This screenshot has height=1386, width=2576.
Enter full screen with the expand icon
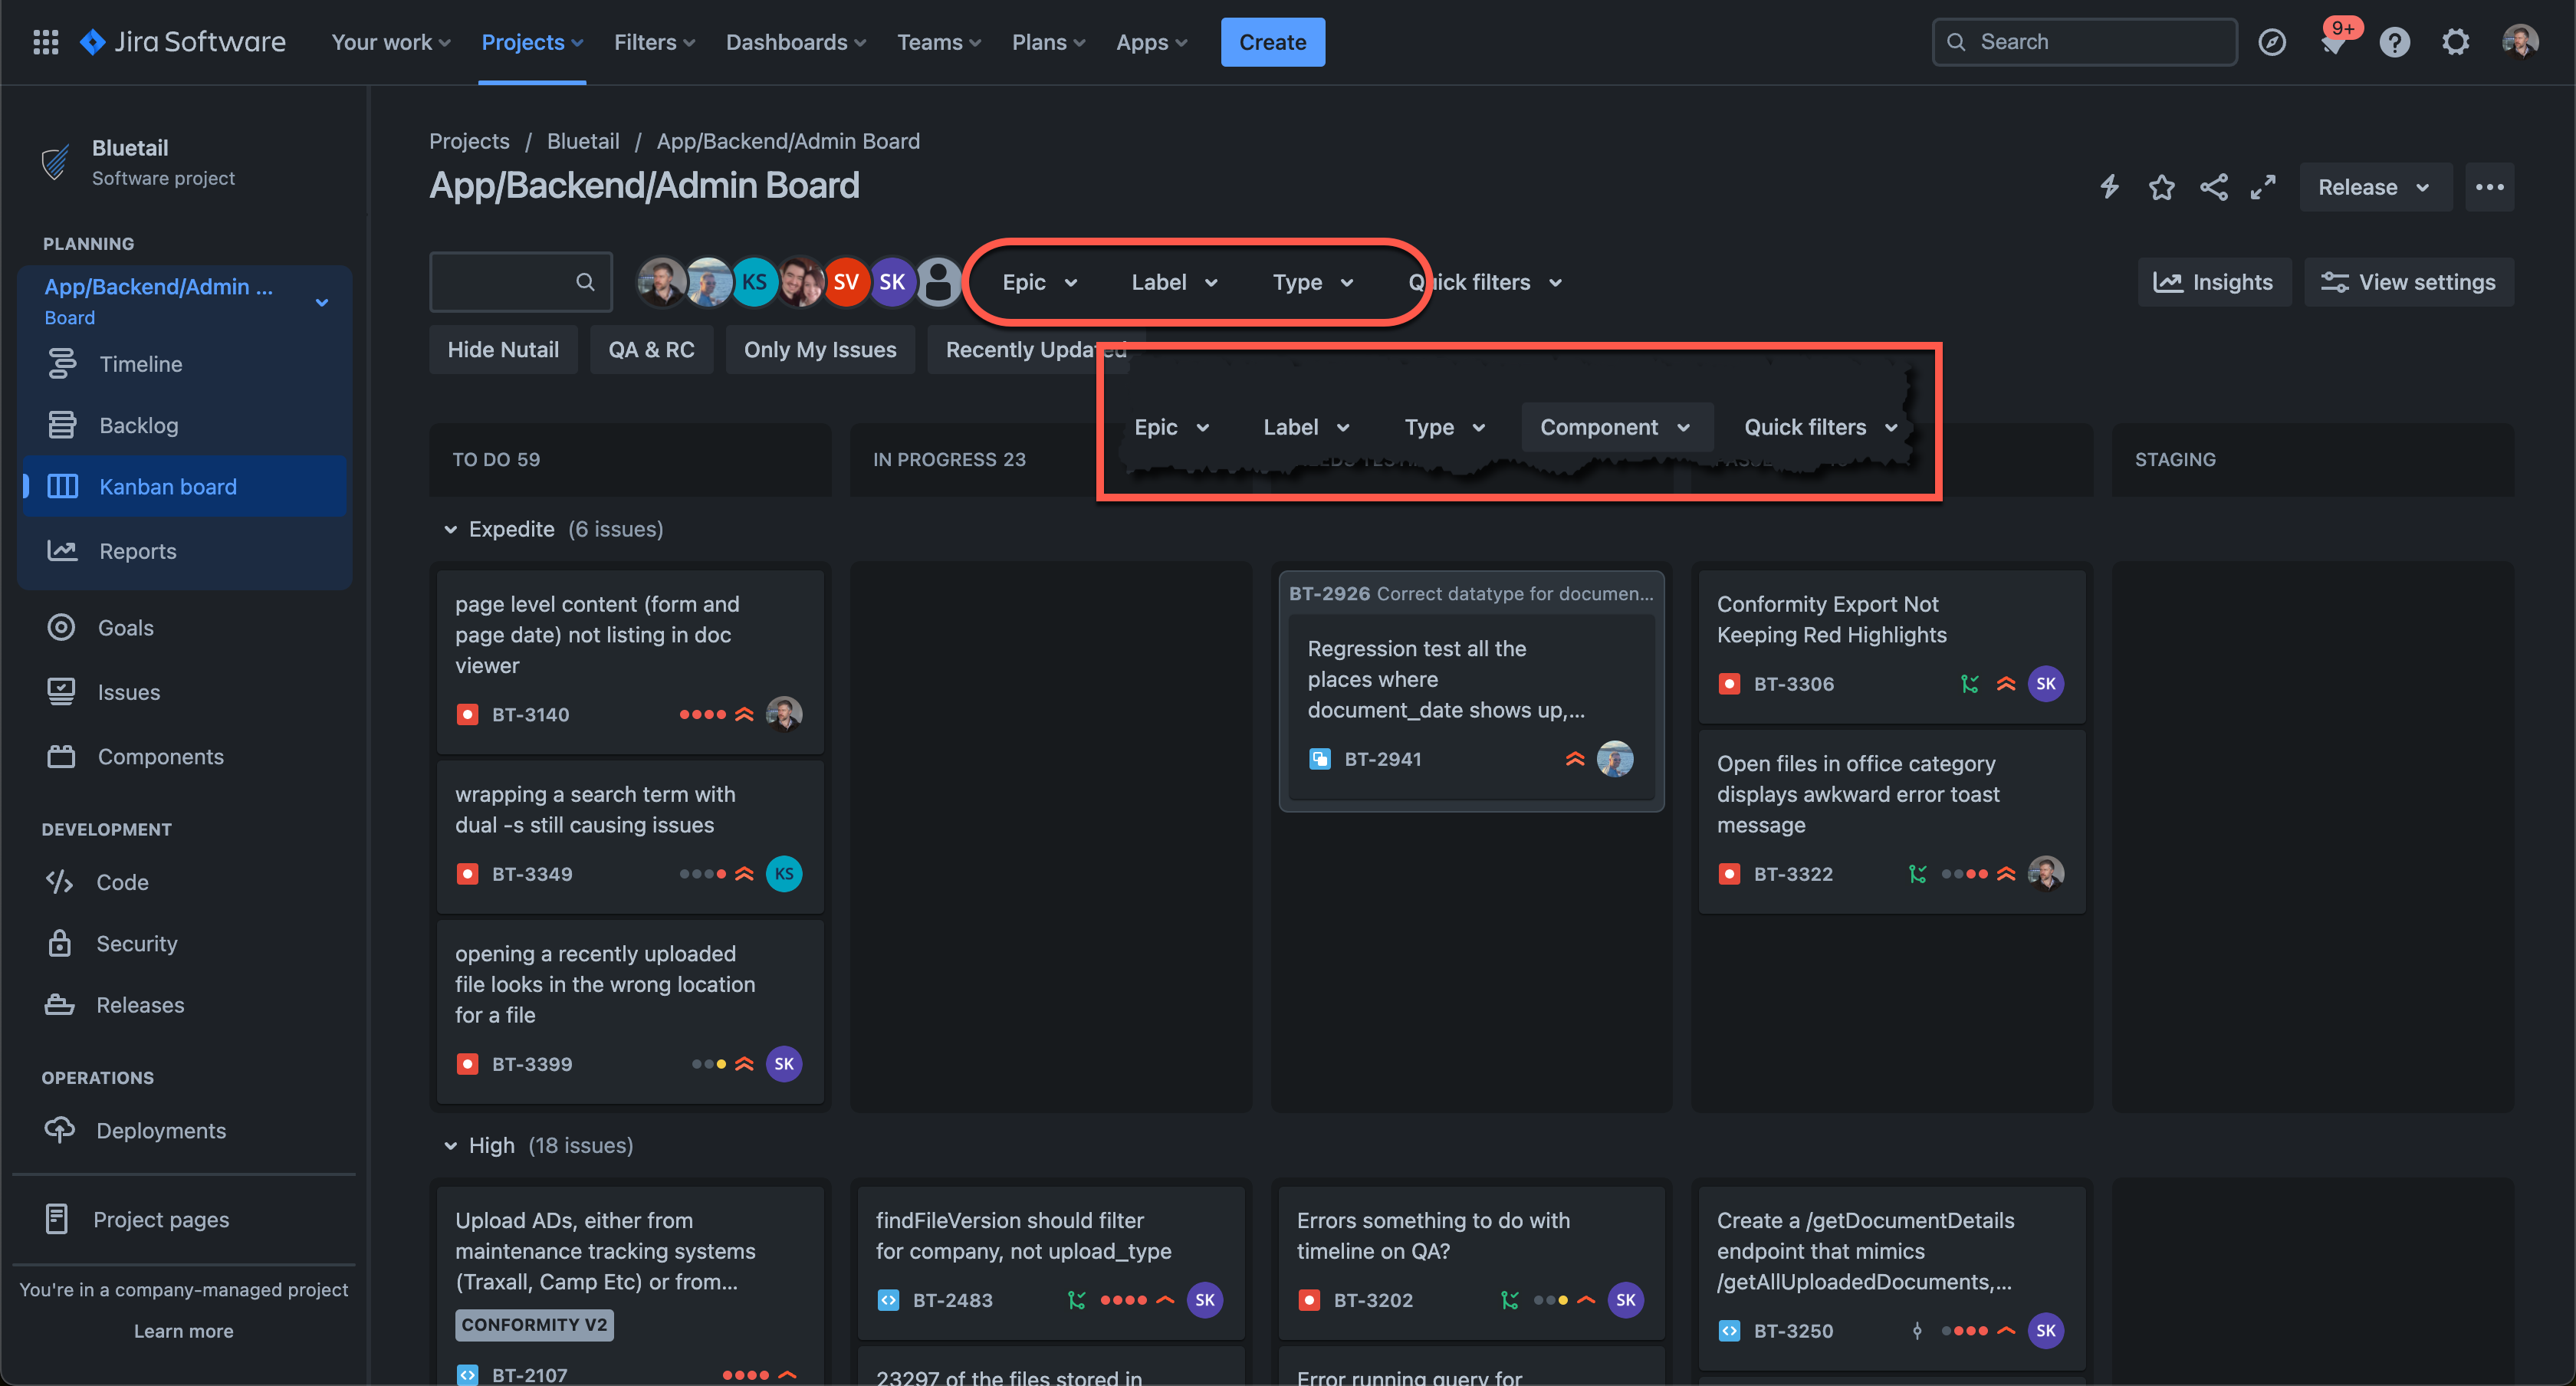pos(2263,187)
